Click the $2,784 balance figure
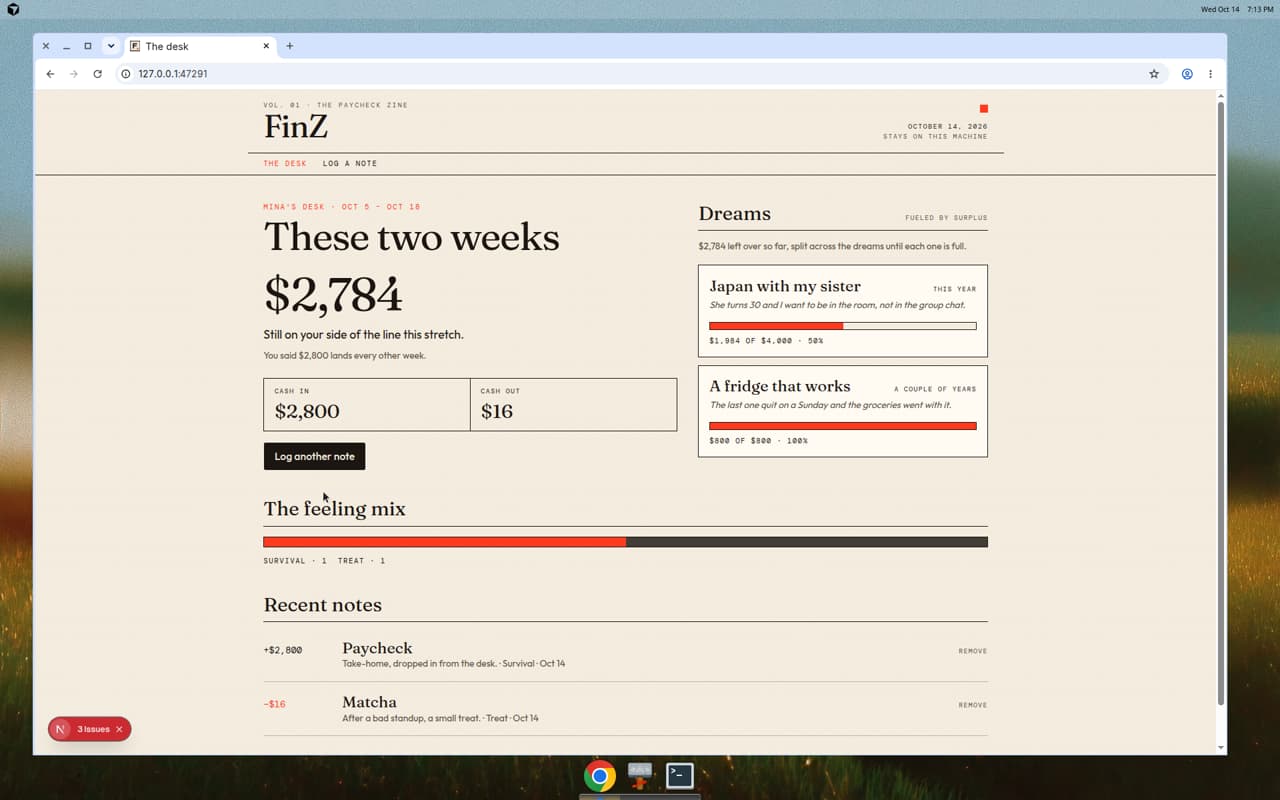 [333, 294]
